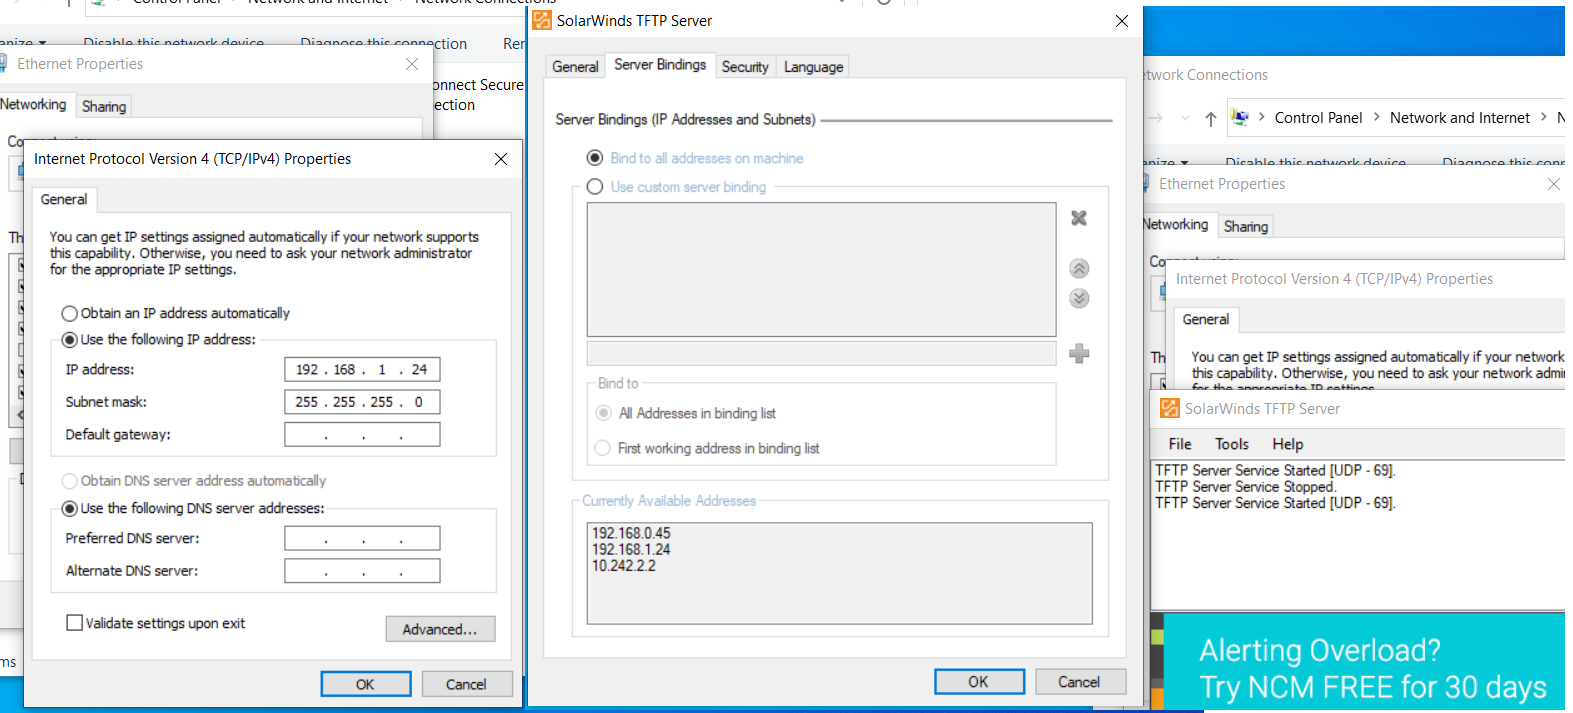Expand the chevron after Network and Internet in the breadcrumb
Viewport: 1573px width, 713px height.
click(1544, 117)
